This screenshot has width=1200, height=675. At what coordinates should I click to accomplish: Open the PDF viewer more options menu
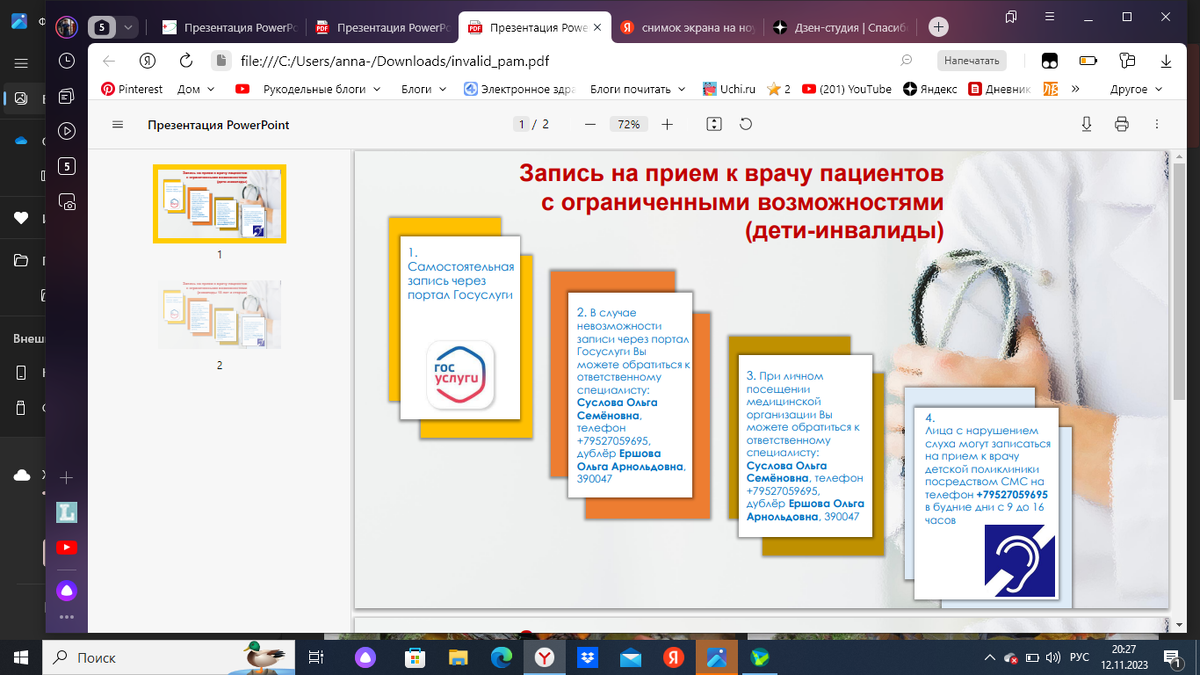1155,125
